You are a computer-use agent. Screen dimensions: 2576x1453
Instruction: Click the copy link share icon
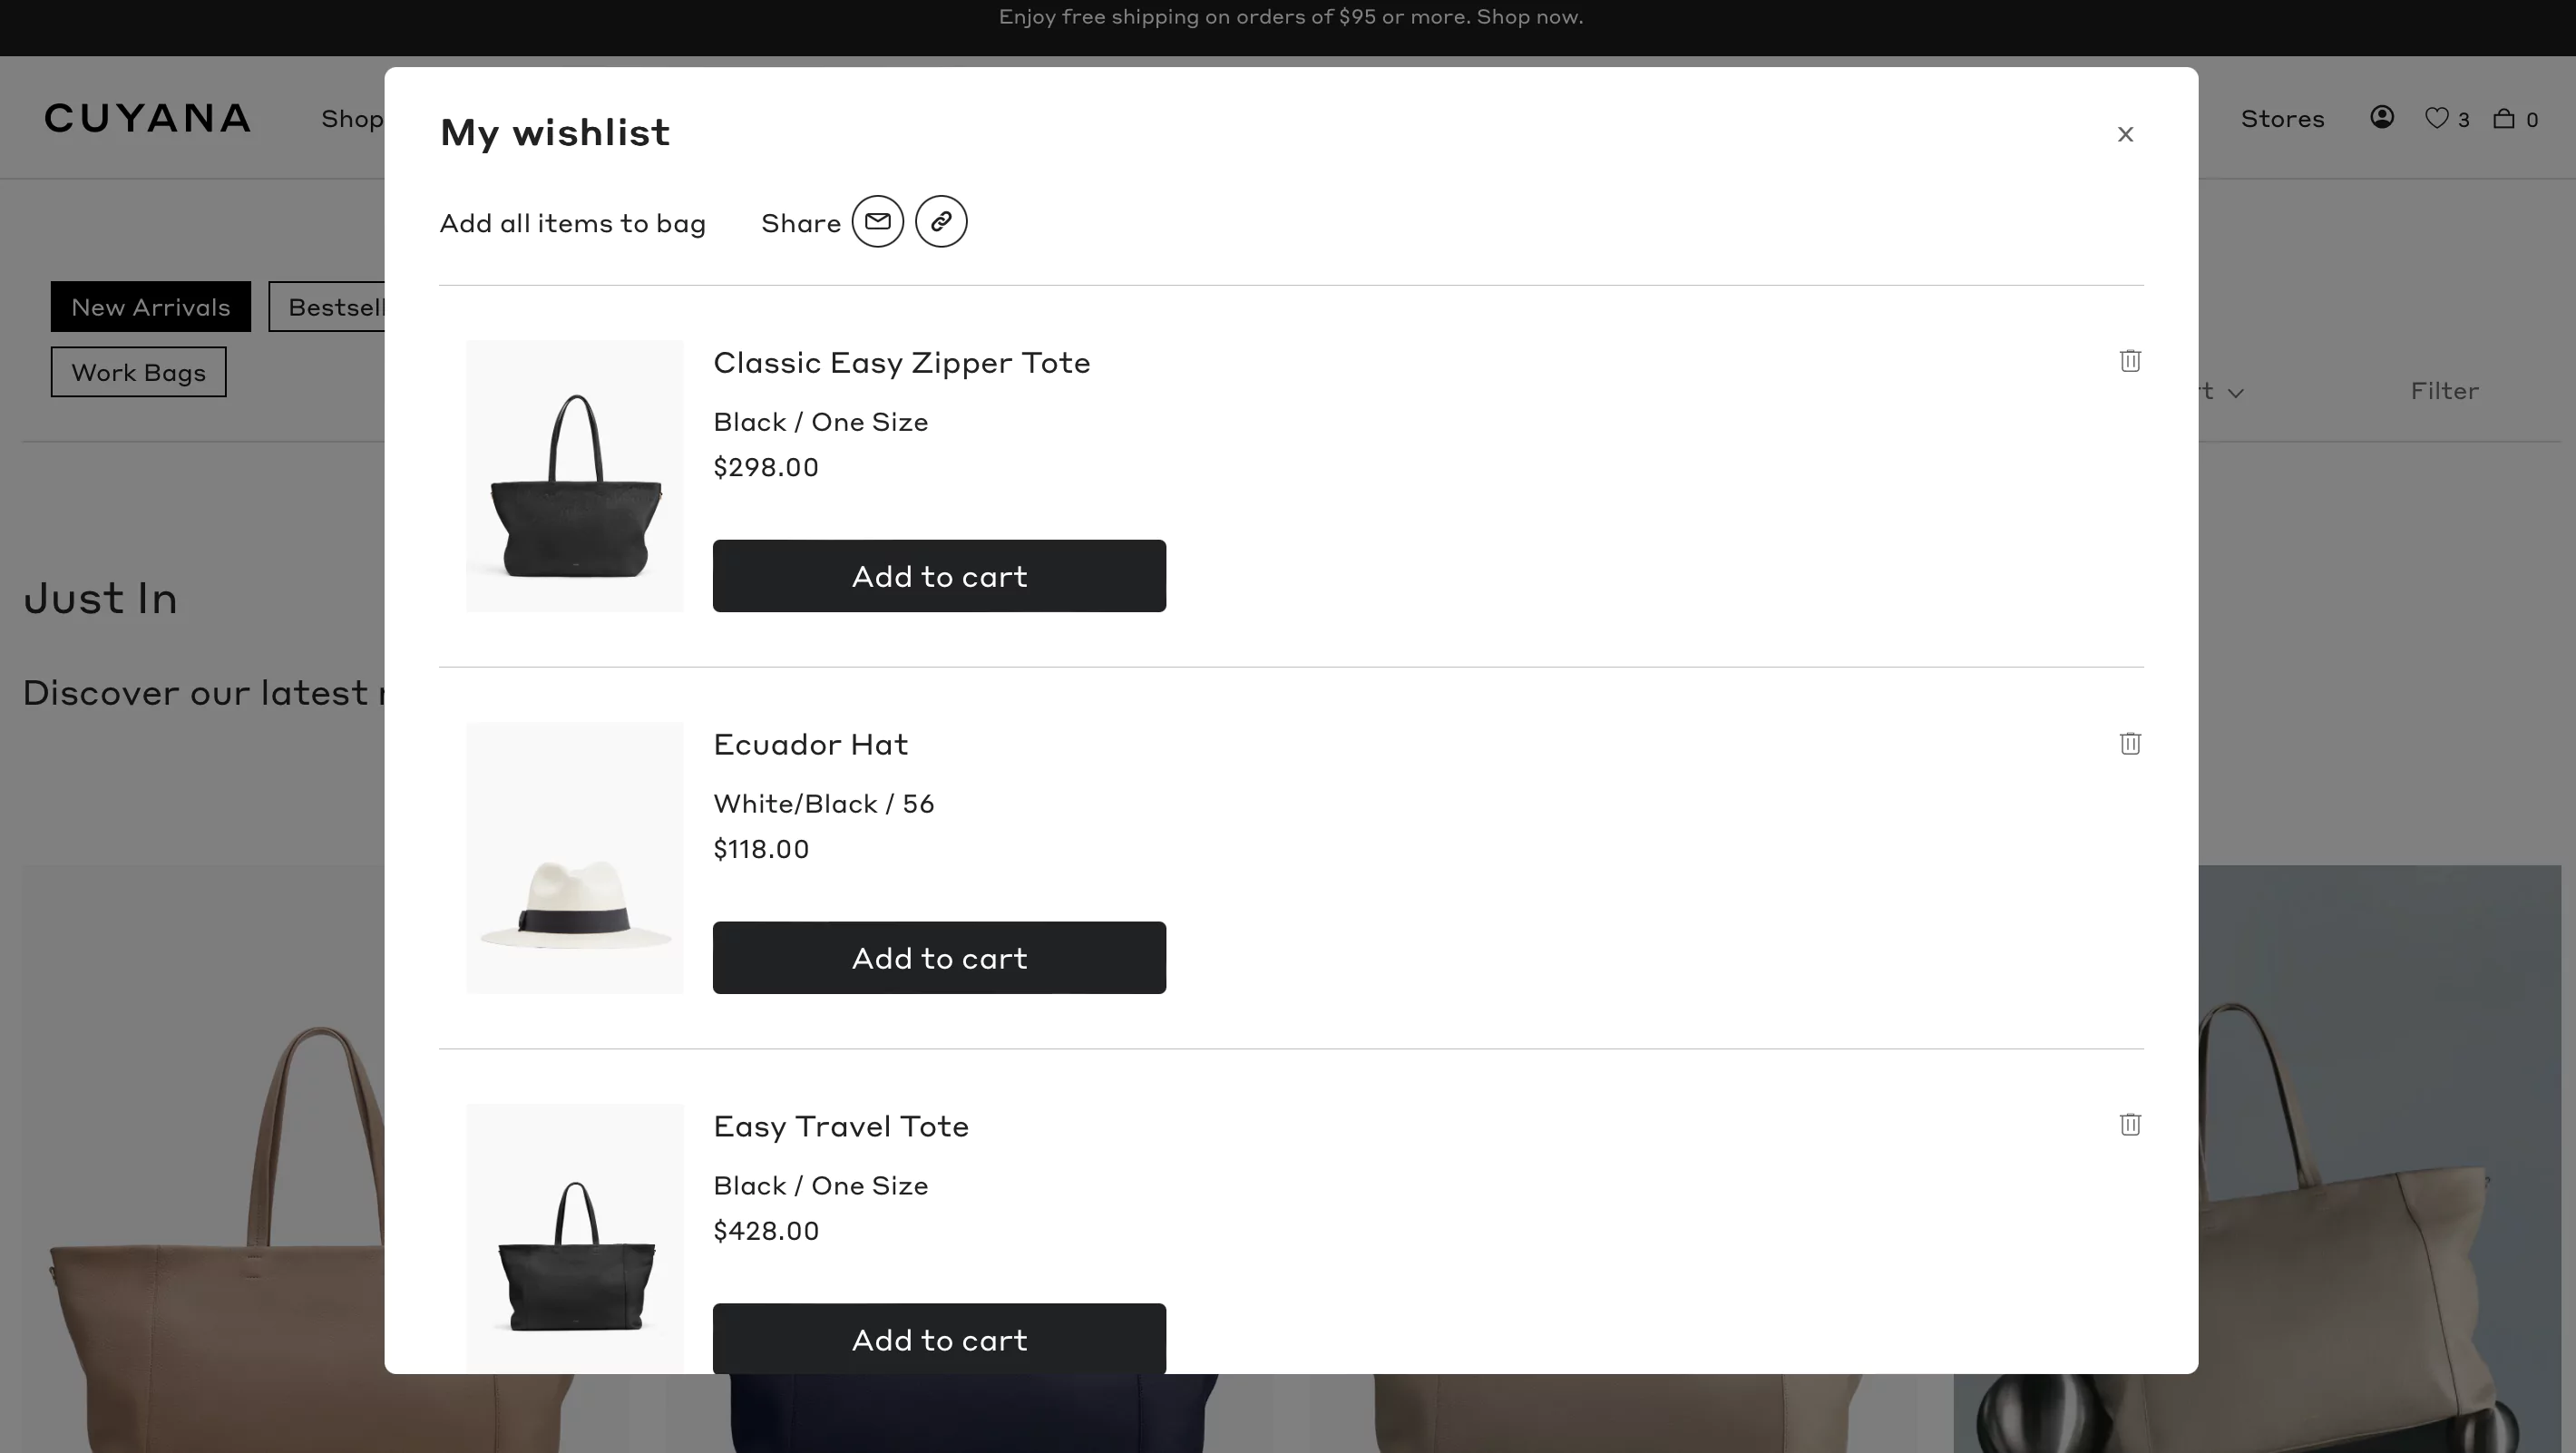[x=940, y=221]
